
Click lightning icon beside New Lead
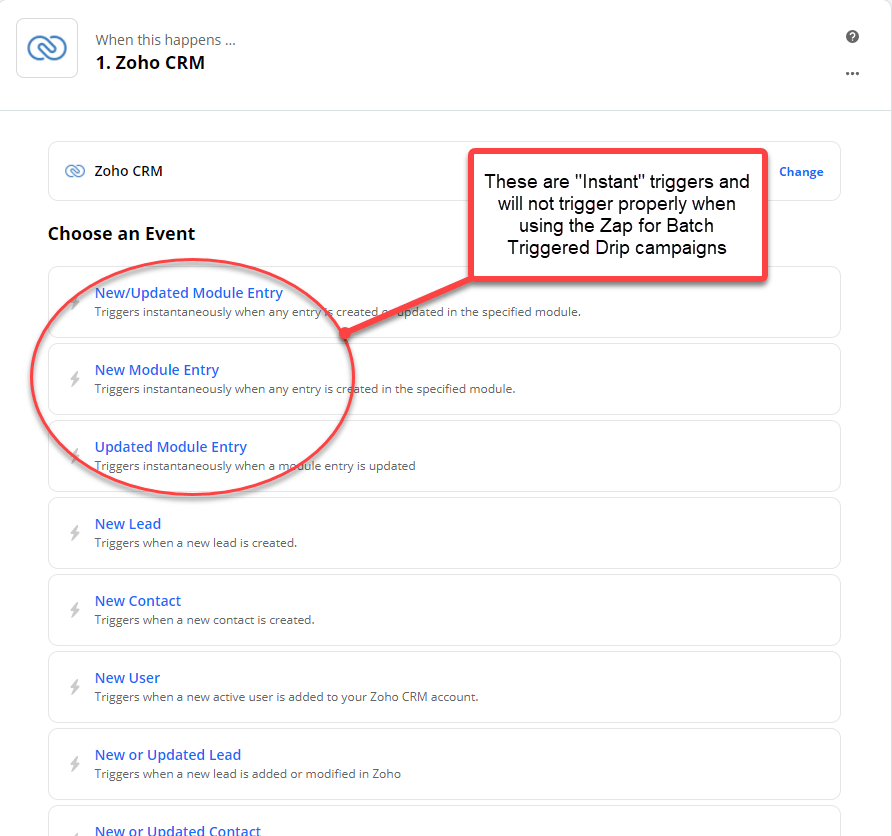coord(75,533)
